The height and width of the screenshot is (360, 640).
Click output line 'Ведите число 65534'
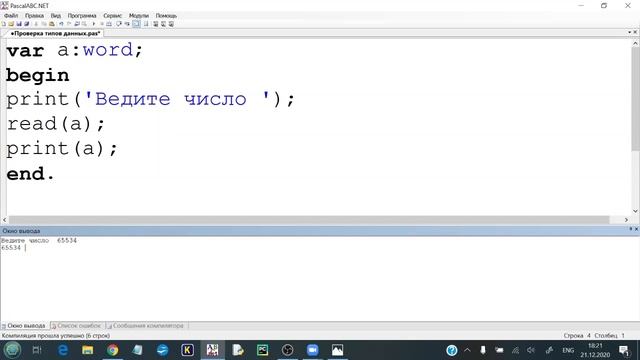pos(39,240)
